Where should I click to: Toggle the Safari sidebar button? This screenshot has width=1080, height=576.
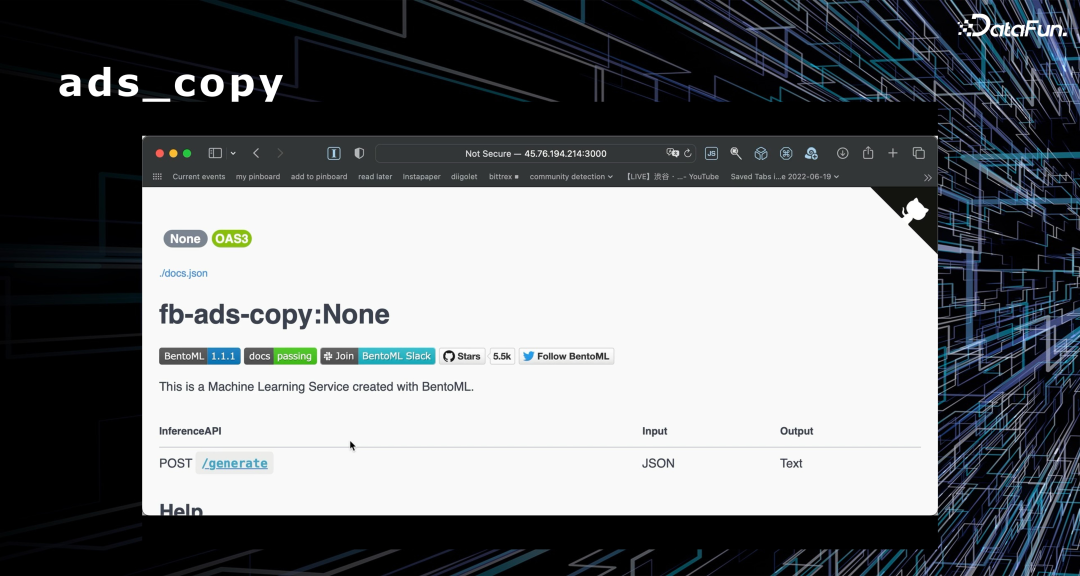(215, 153)
